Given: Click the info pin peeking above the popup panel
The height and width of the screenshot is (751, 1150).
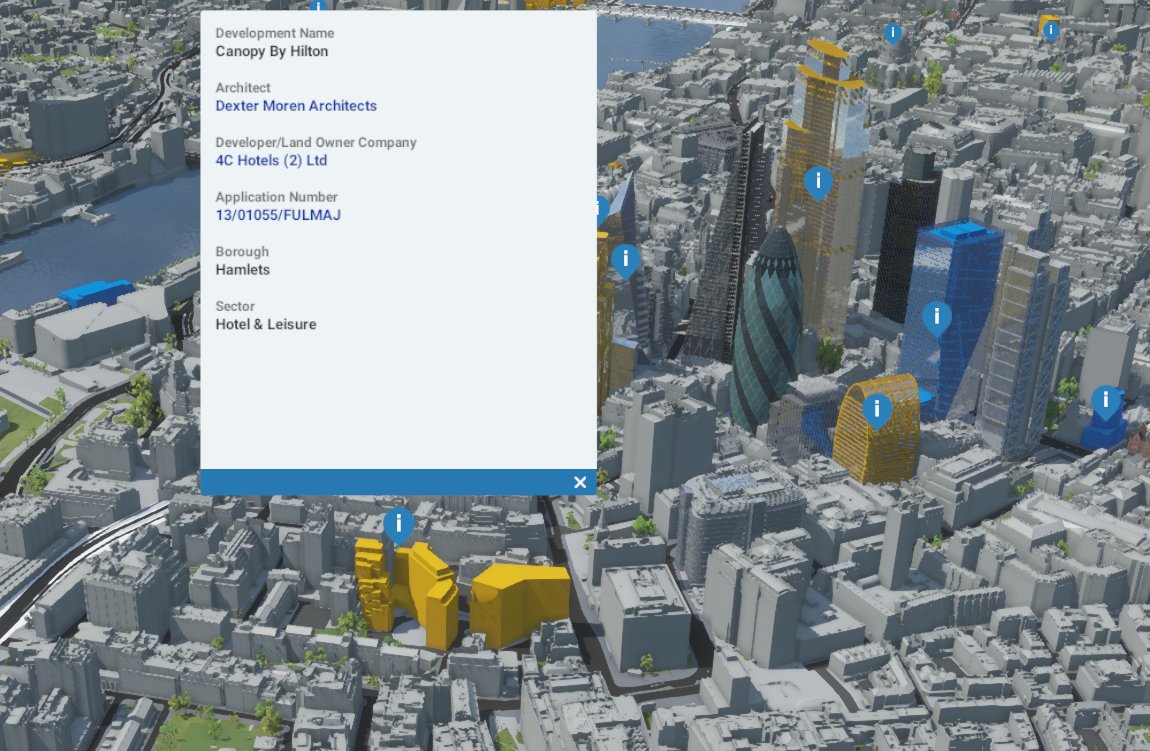Looking at the screenshot, I should (x=319, y=6).
